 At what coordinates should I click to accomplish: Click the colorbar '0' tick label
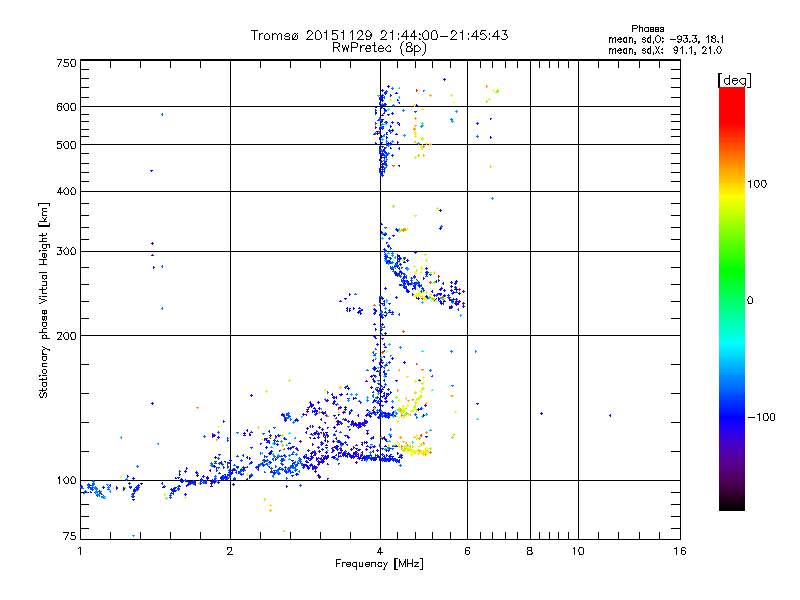coord(750,300)
